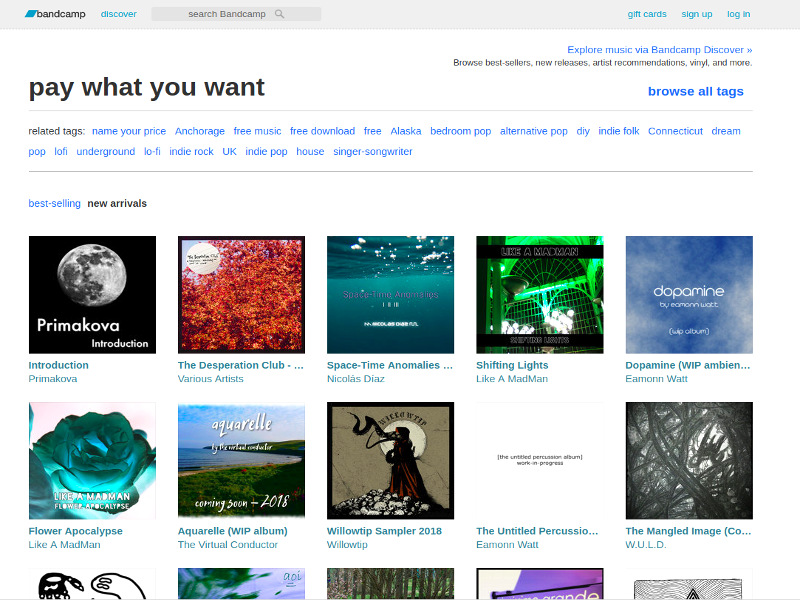Open the singer-songwriter tag

[372, 152]
